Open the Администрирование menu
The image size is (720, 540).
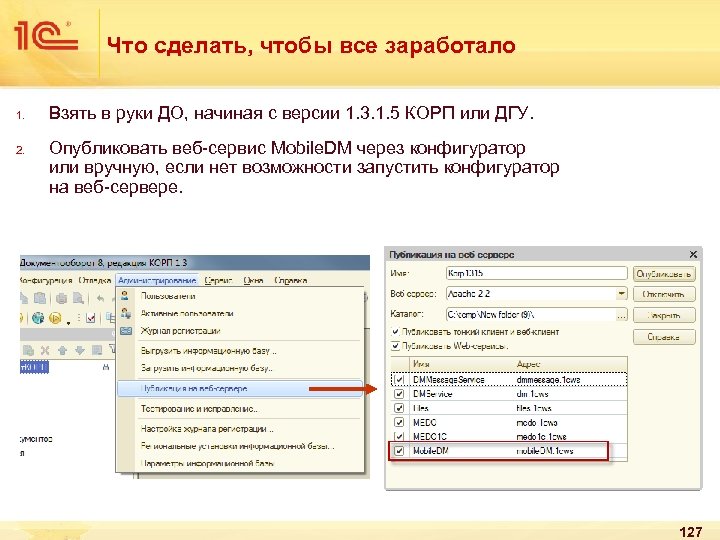pos(157,280)
